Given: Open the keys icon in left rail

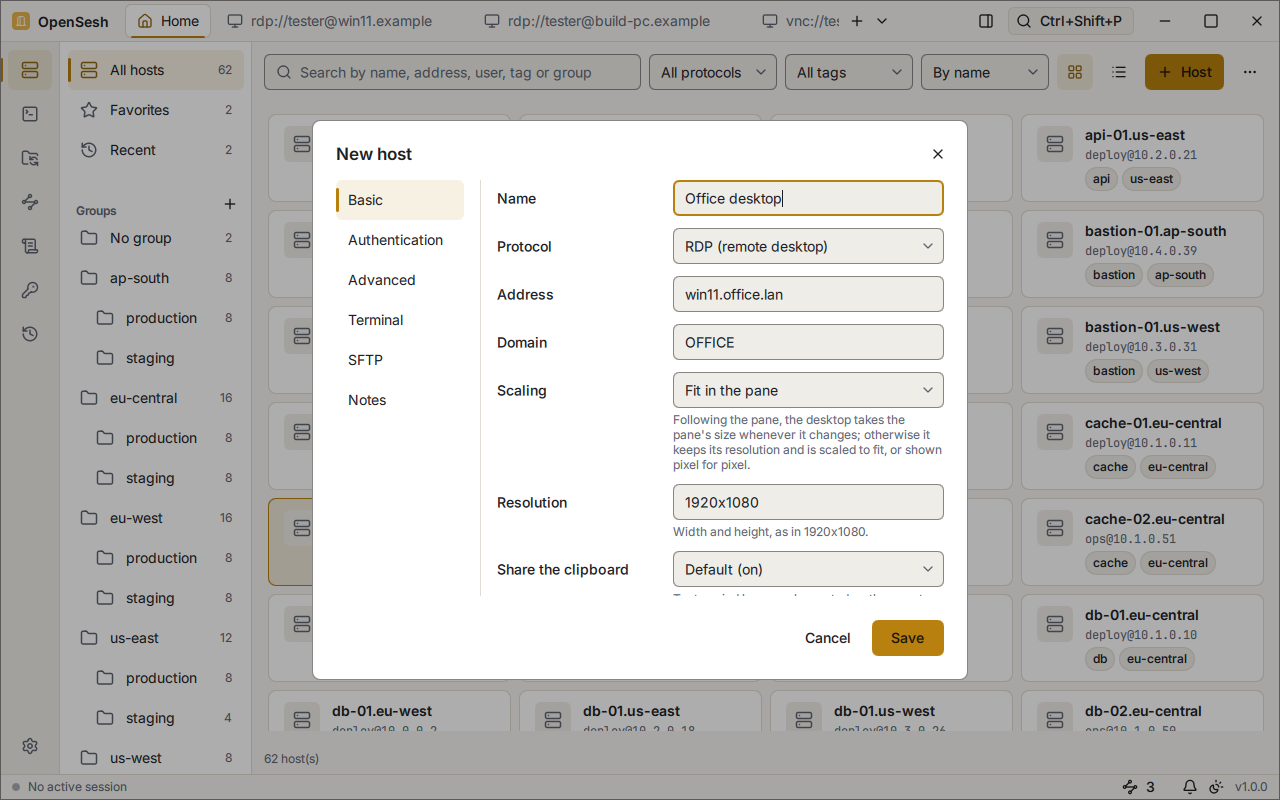Looking at the screenshot, I should pos(29,290).
